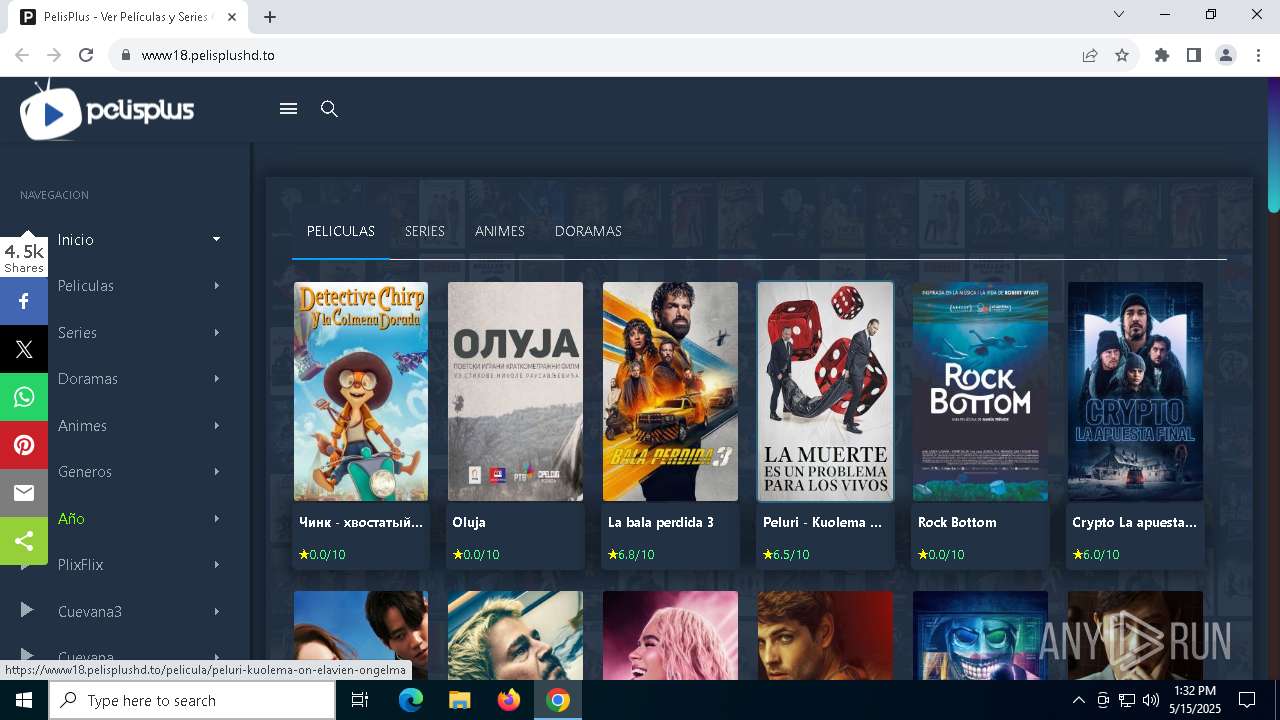Viewport: 1280px width, 720px height.
Task: Click the PelisPlus logo
Action: point(107,110)
